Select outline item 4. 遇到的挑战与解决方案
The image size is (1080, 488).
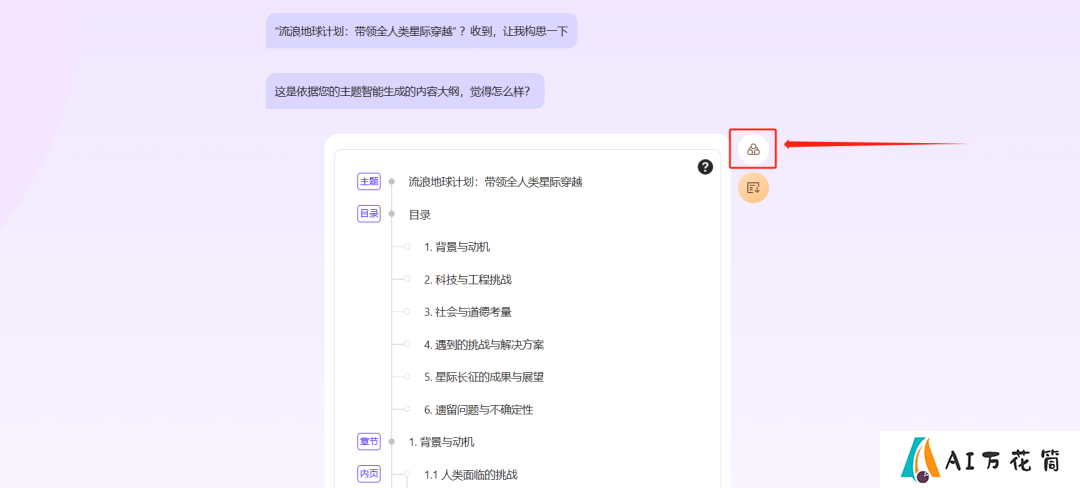pos(484,345)
